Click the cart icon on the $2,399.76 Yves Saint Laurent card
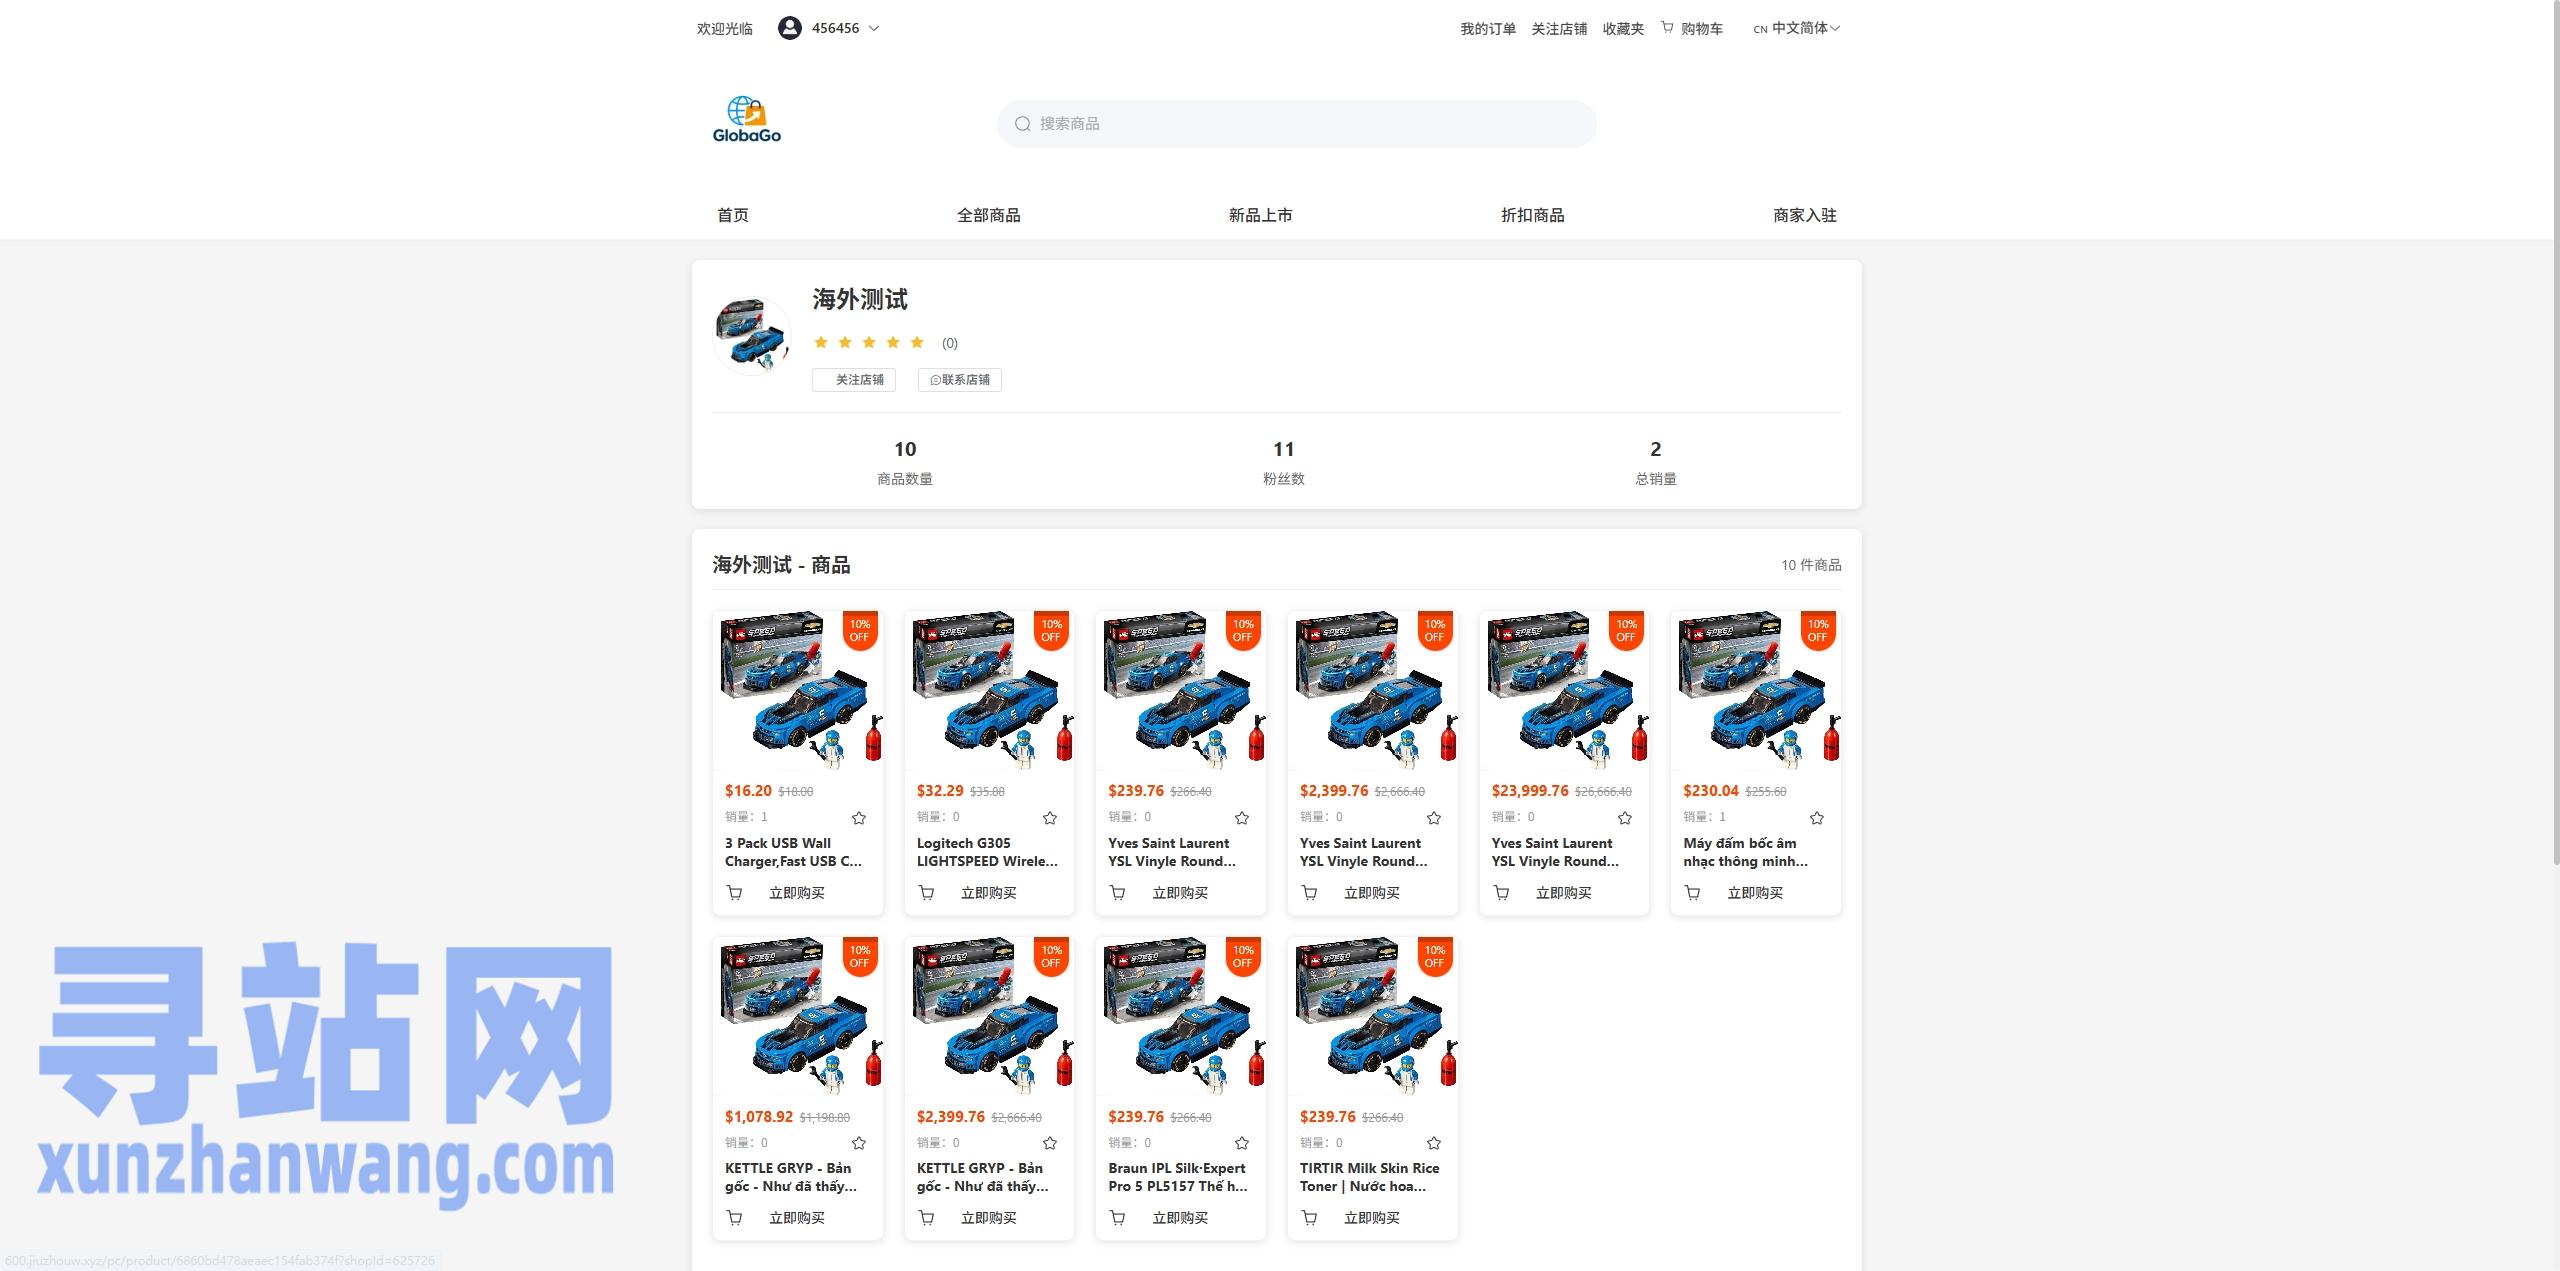Screen dimensions: 2560x1271 tap(1309, 893)
